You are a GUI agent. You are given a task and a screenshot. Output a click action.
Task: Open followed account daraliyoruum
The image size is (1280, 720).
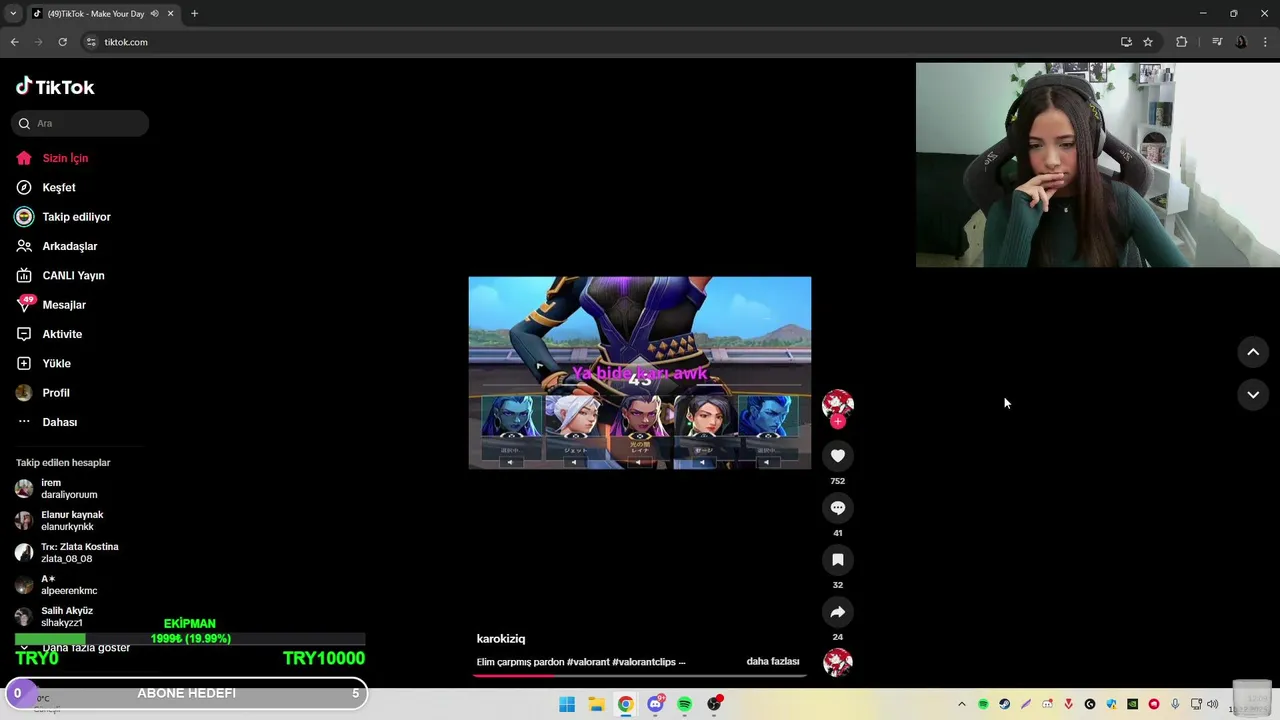[x=69, y=489]
